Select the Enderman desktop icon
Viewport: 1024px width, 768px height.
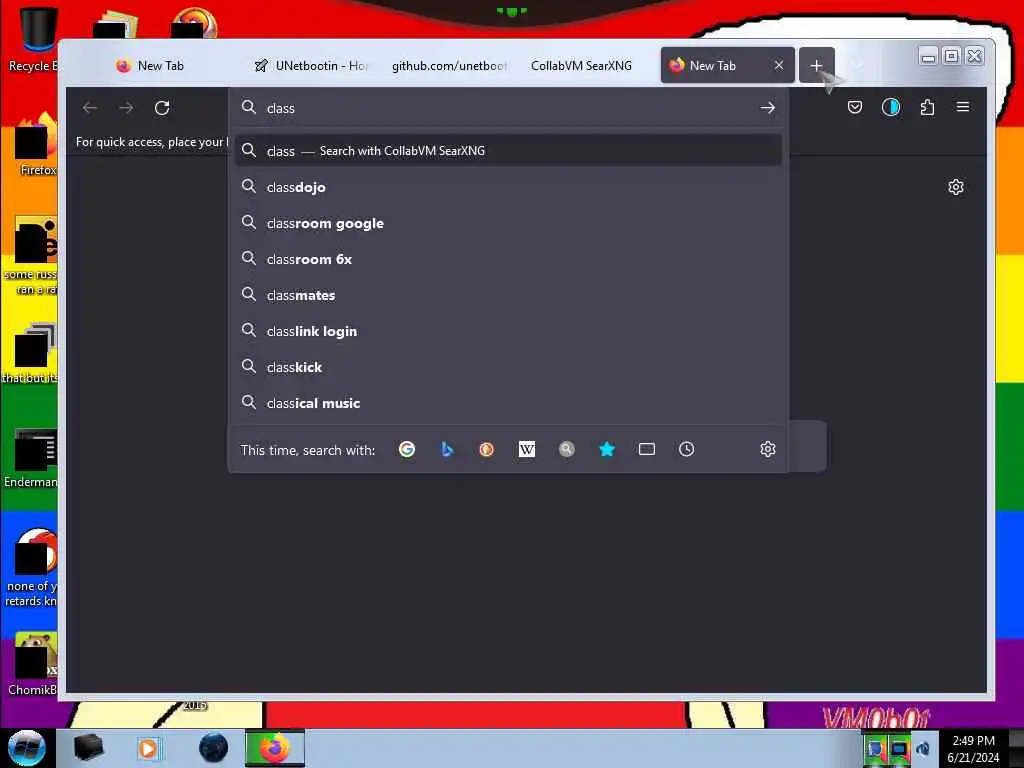(x=33, y=458)
